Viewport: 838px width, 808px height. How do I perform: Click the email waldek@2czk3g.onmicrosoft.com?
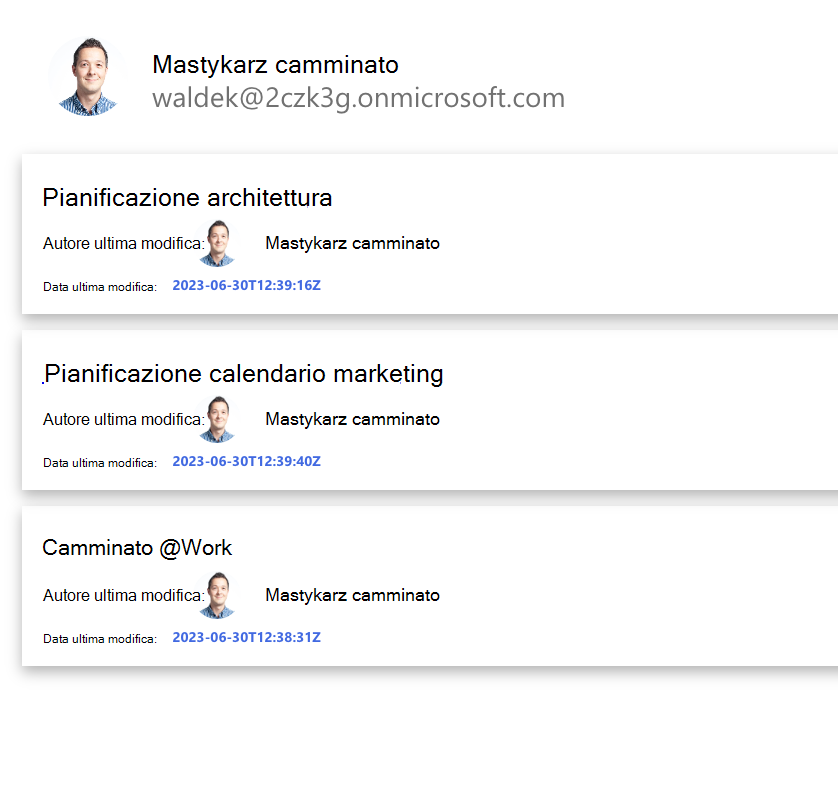coord(358,98)
